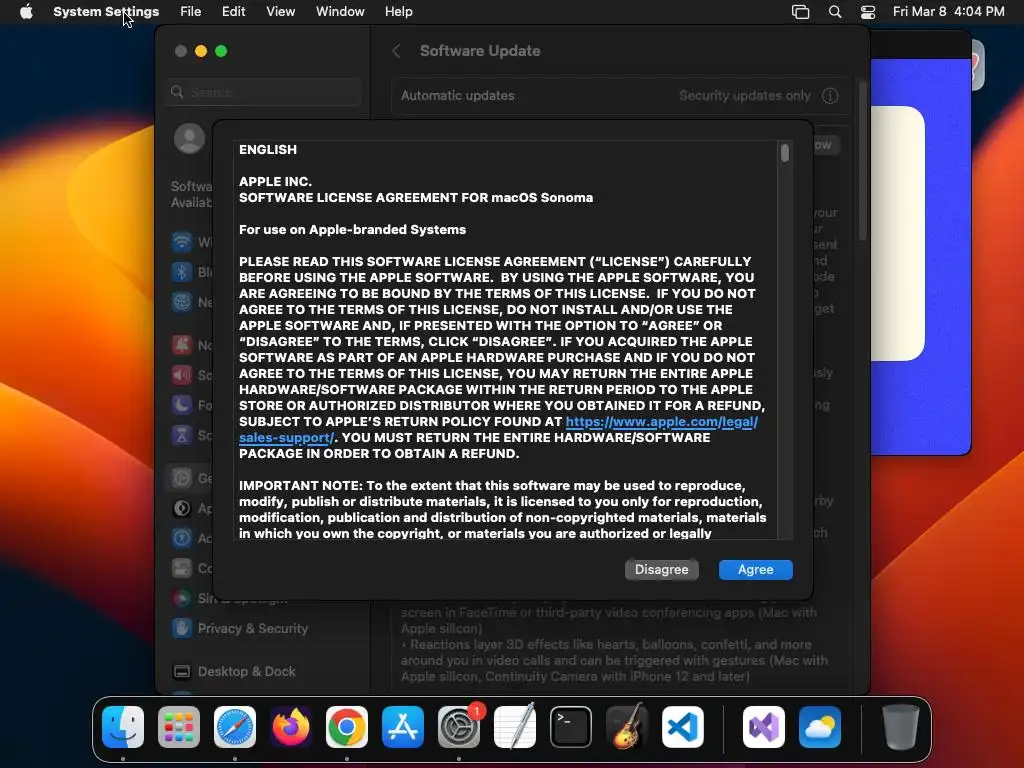Click the Network globe sidebar icon

[x=182, y=302]
